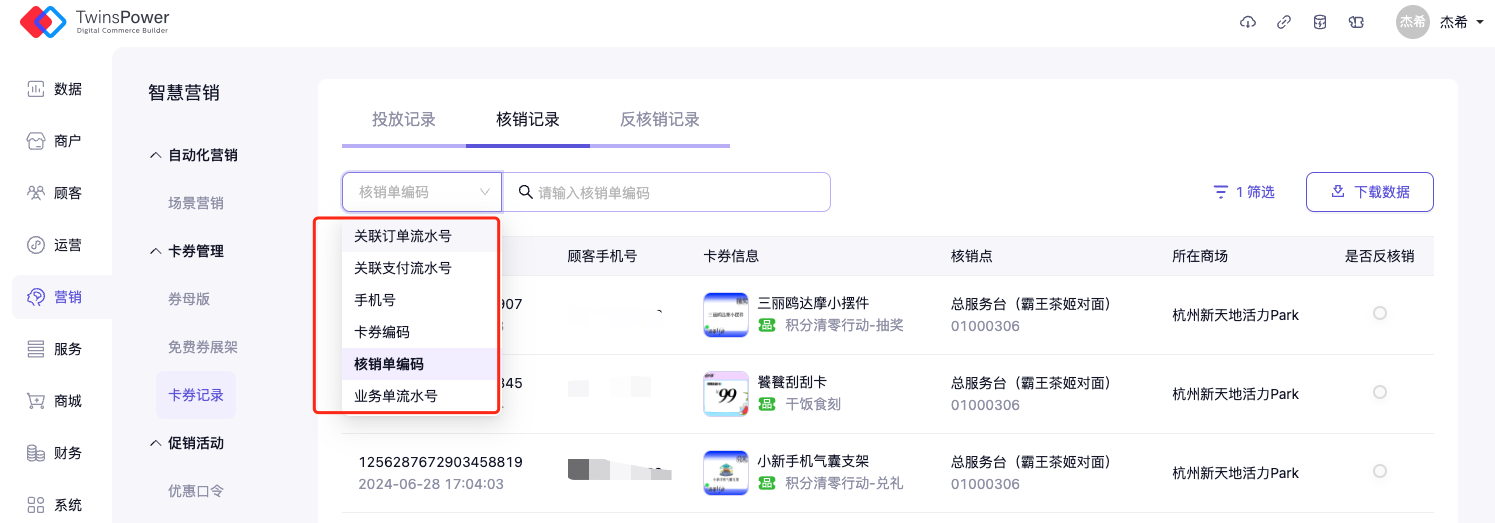Select 是否反核销 radio for 小新手机气囊支架 row
1495x523 pixels.
1380,471
